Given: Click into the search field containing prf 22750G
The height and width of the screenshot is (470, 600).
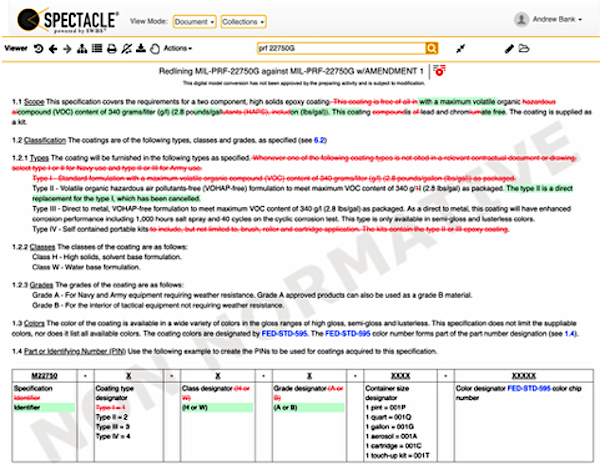Looking at the screenshot, I should pos(341,48).
